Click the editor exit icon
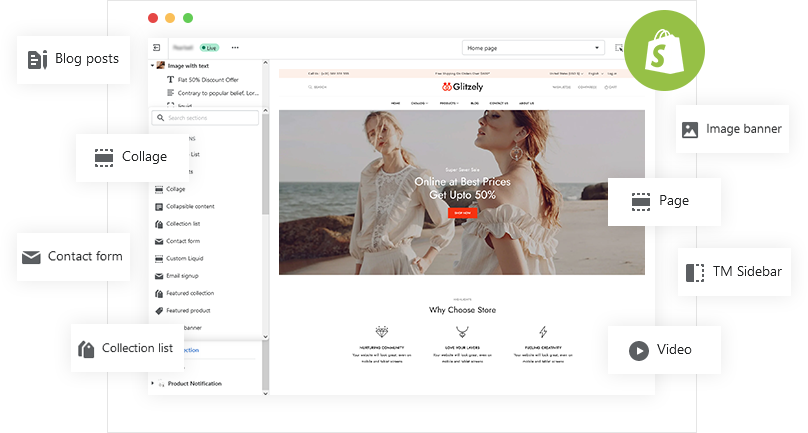The width and height of the screenshot is (808, 433). coord(157,47)
